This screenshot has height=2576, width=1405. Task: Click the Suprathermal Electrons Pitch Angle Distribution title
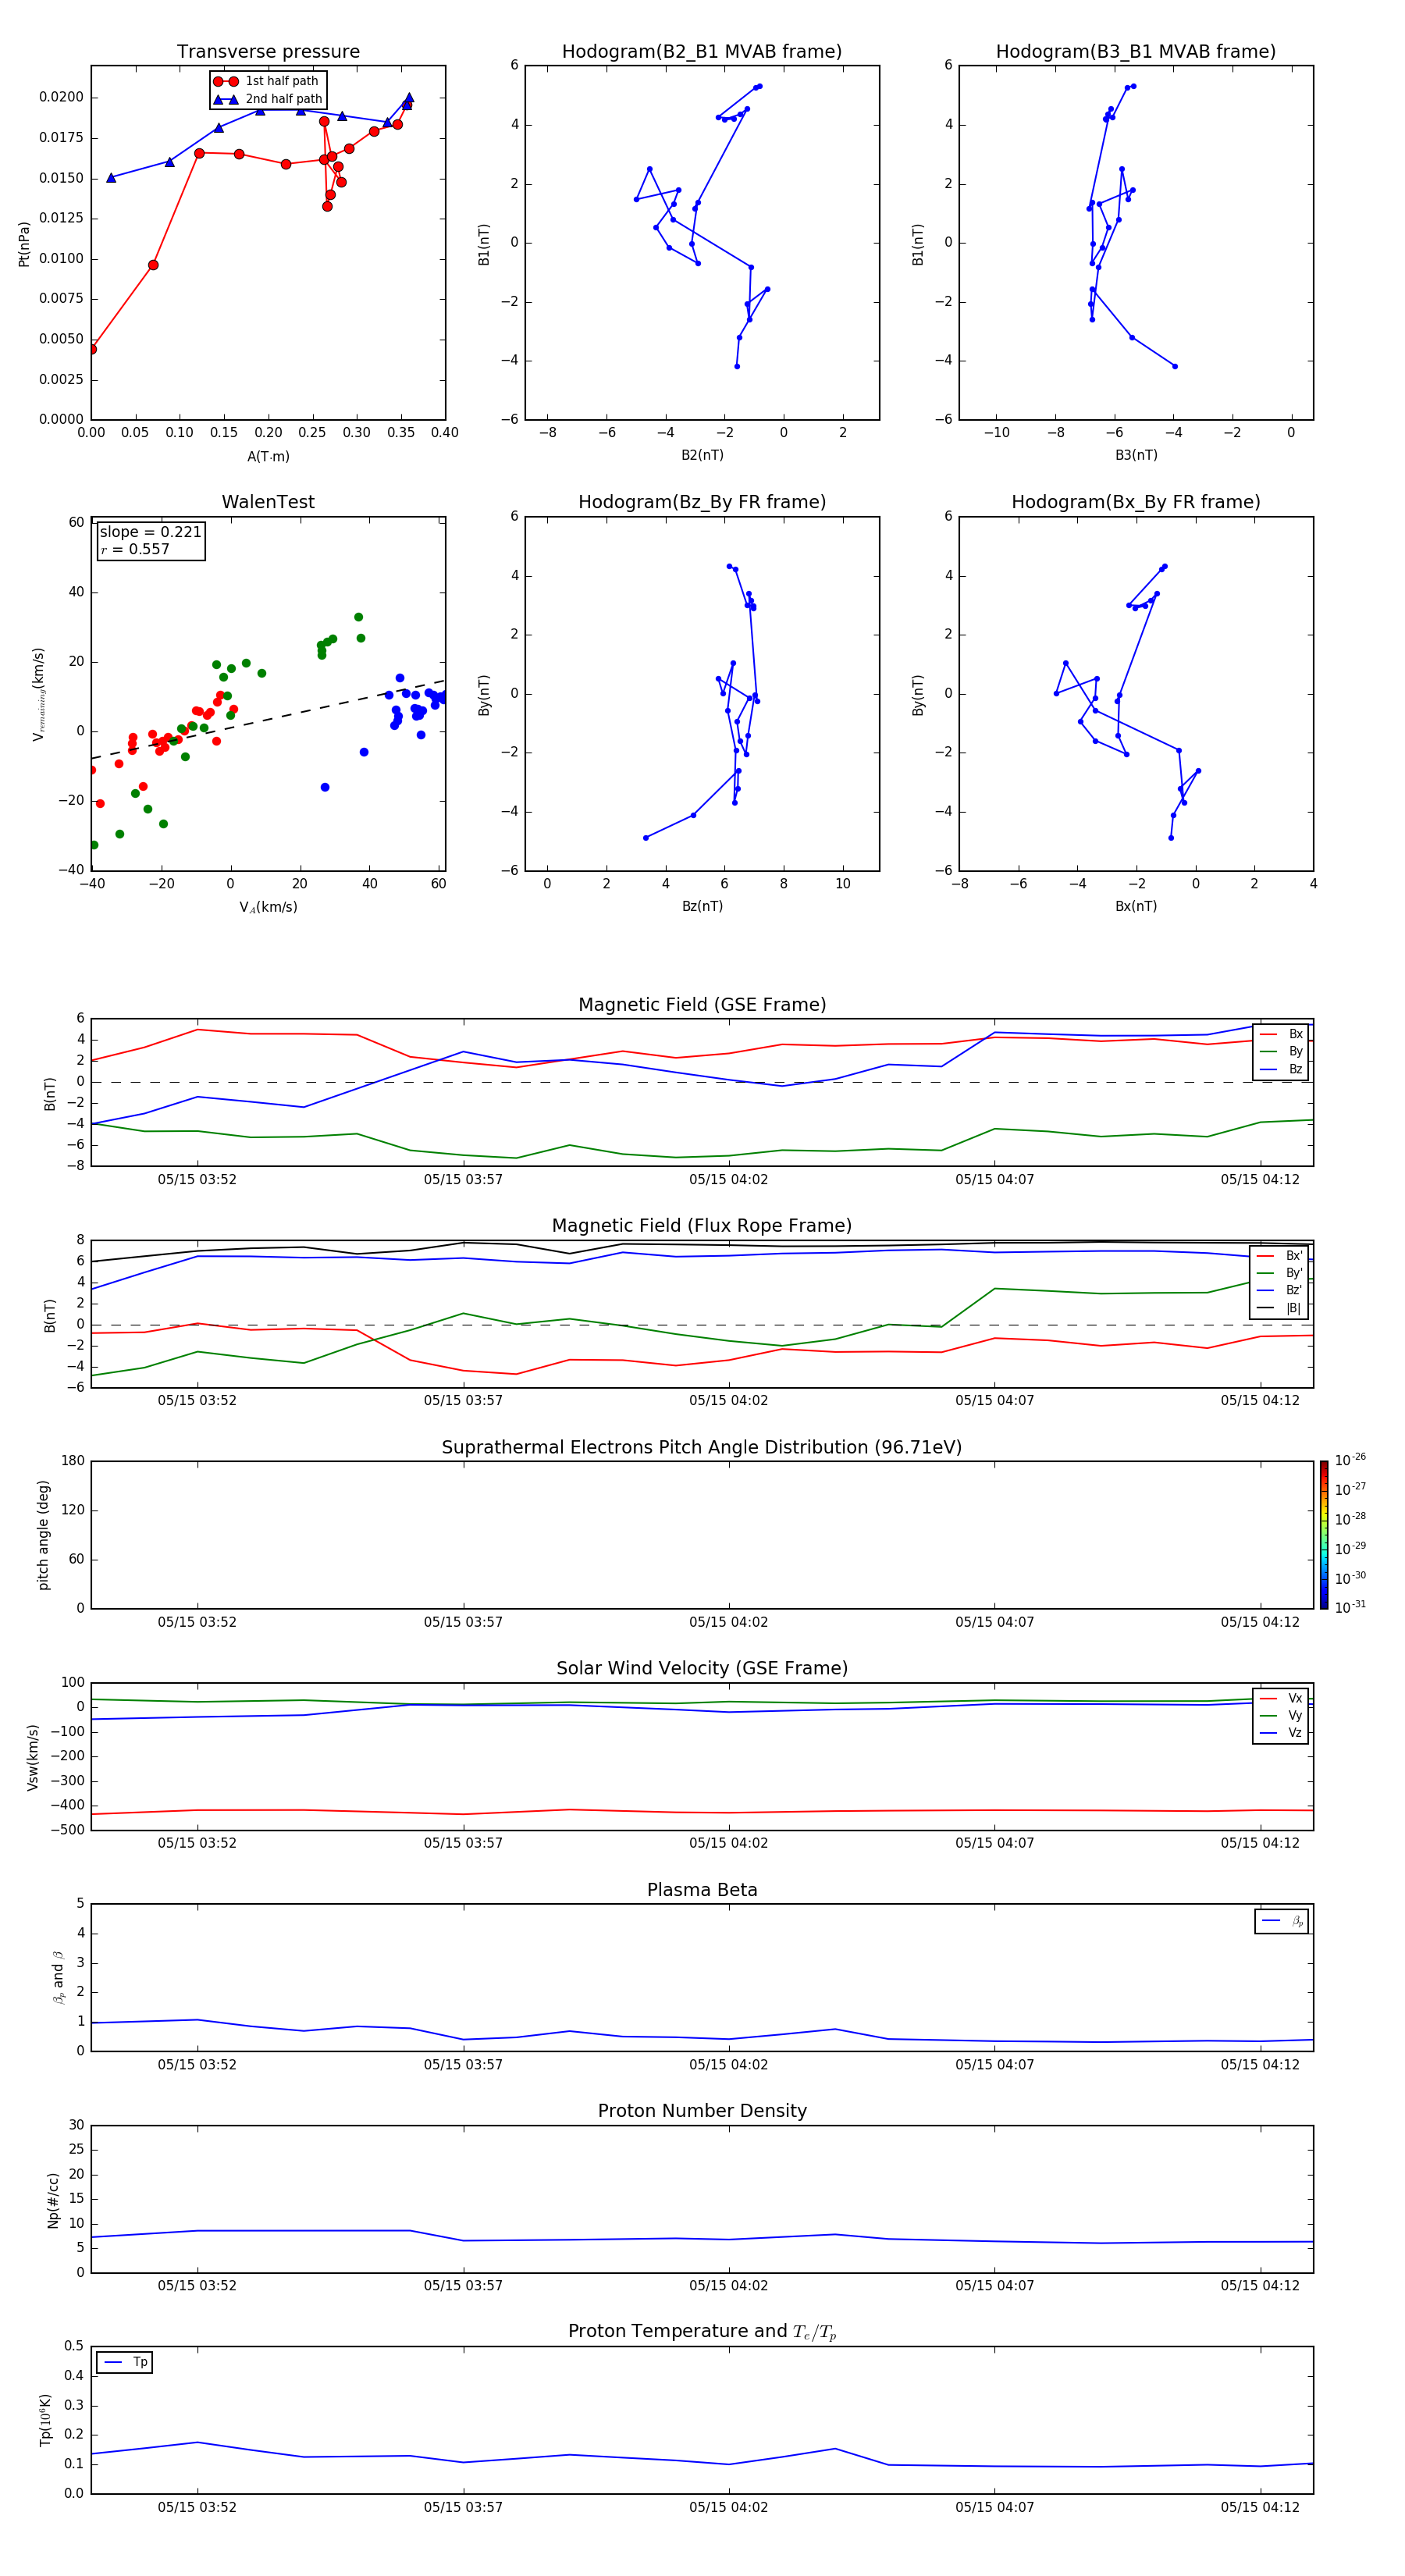click(702, 1447)
